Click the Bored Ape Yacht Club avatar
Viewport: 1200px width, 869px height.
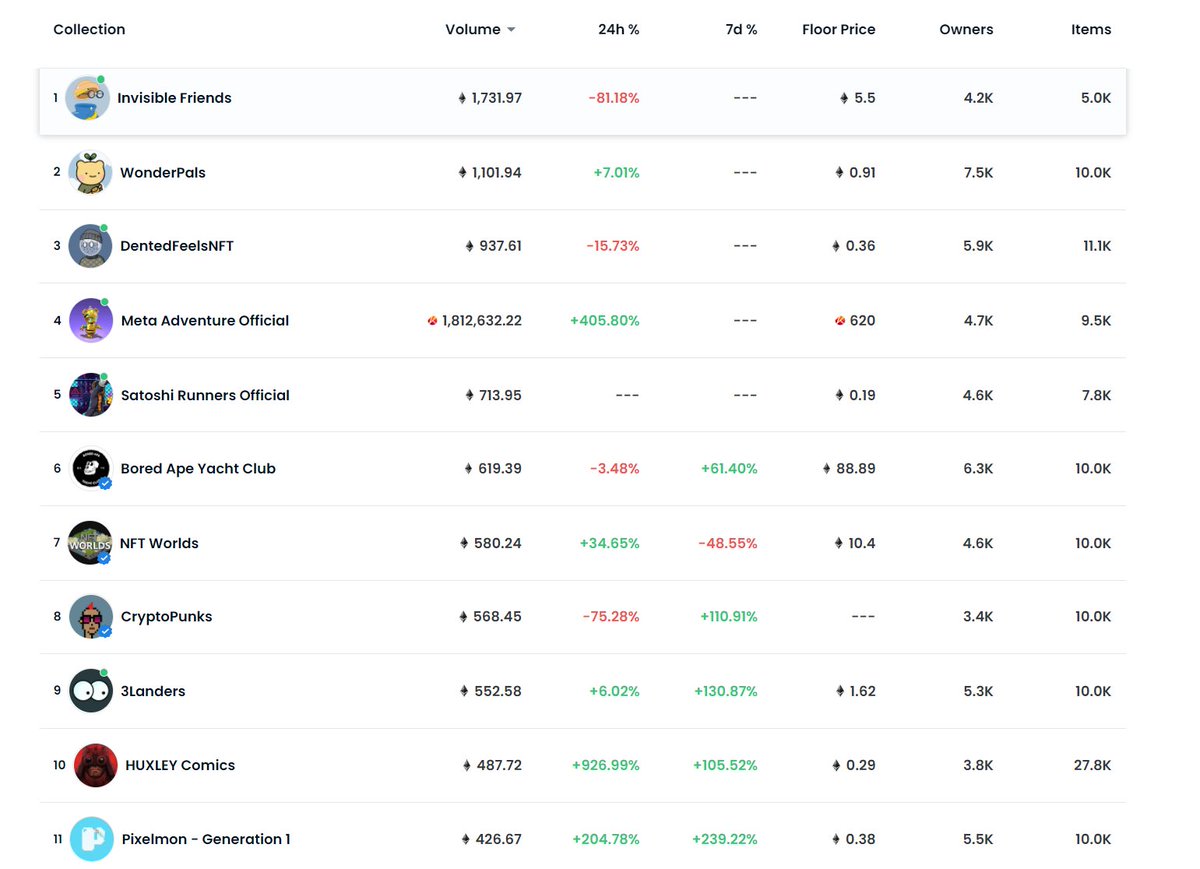click(90, 468)
